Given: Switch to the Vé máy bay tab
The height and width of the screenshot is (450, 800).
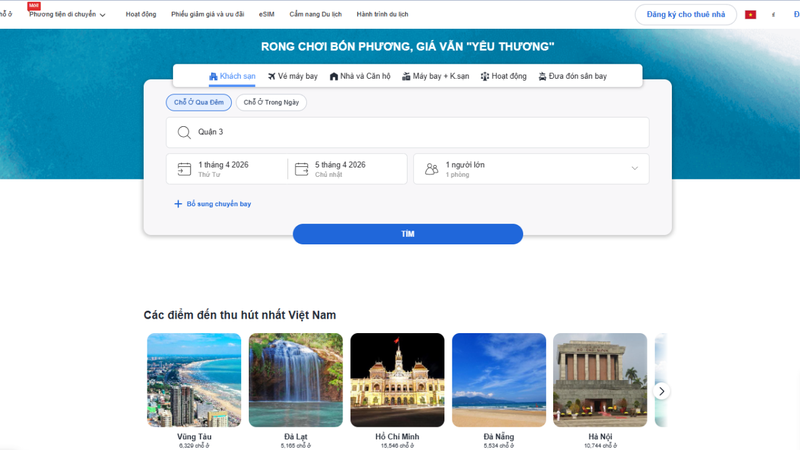Looking at the screenshot, I should coord(292,76).
